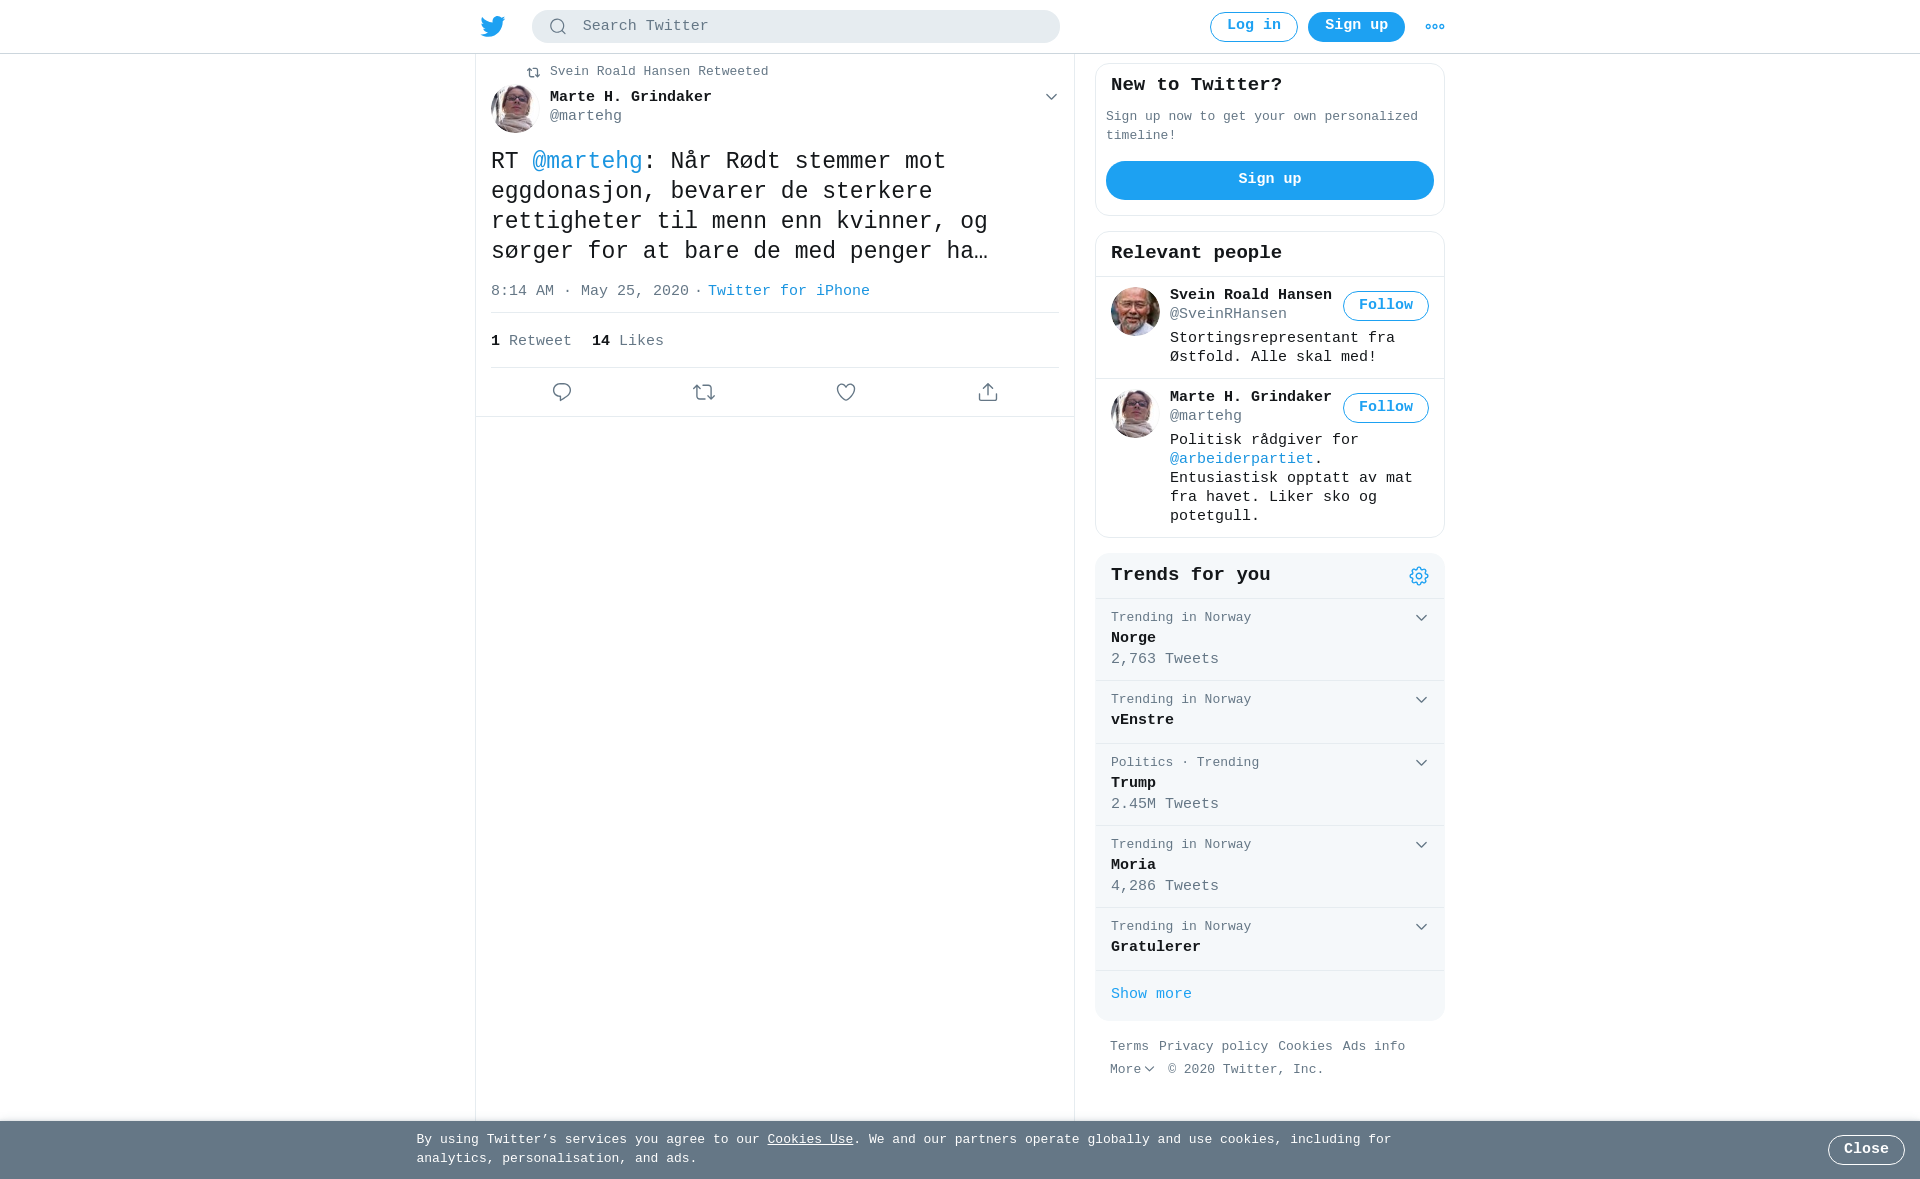Click the Twitter bird home icon
Screen dimensions: 1920x1179
pos(493,26)
